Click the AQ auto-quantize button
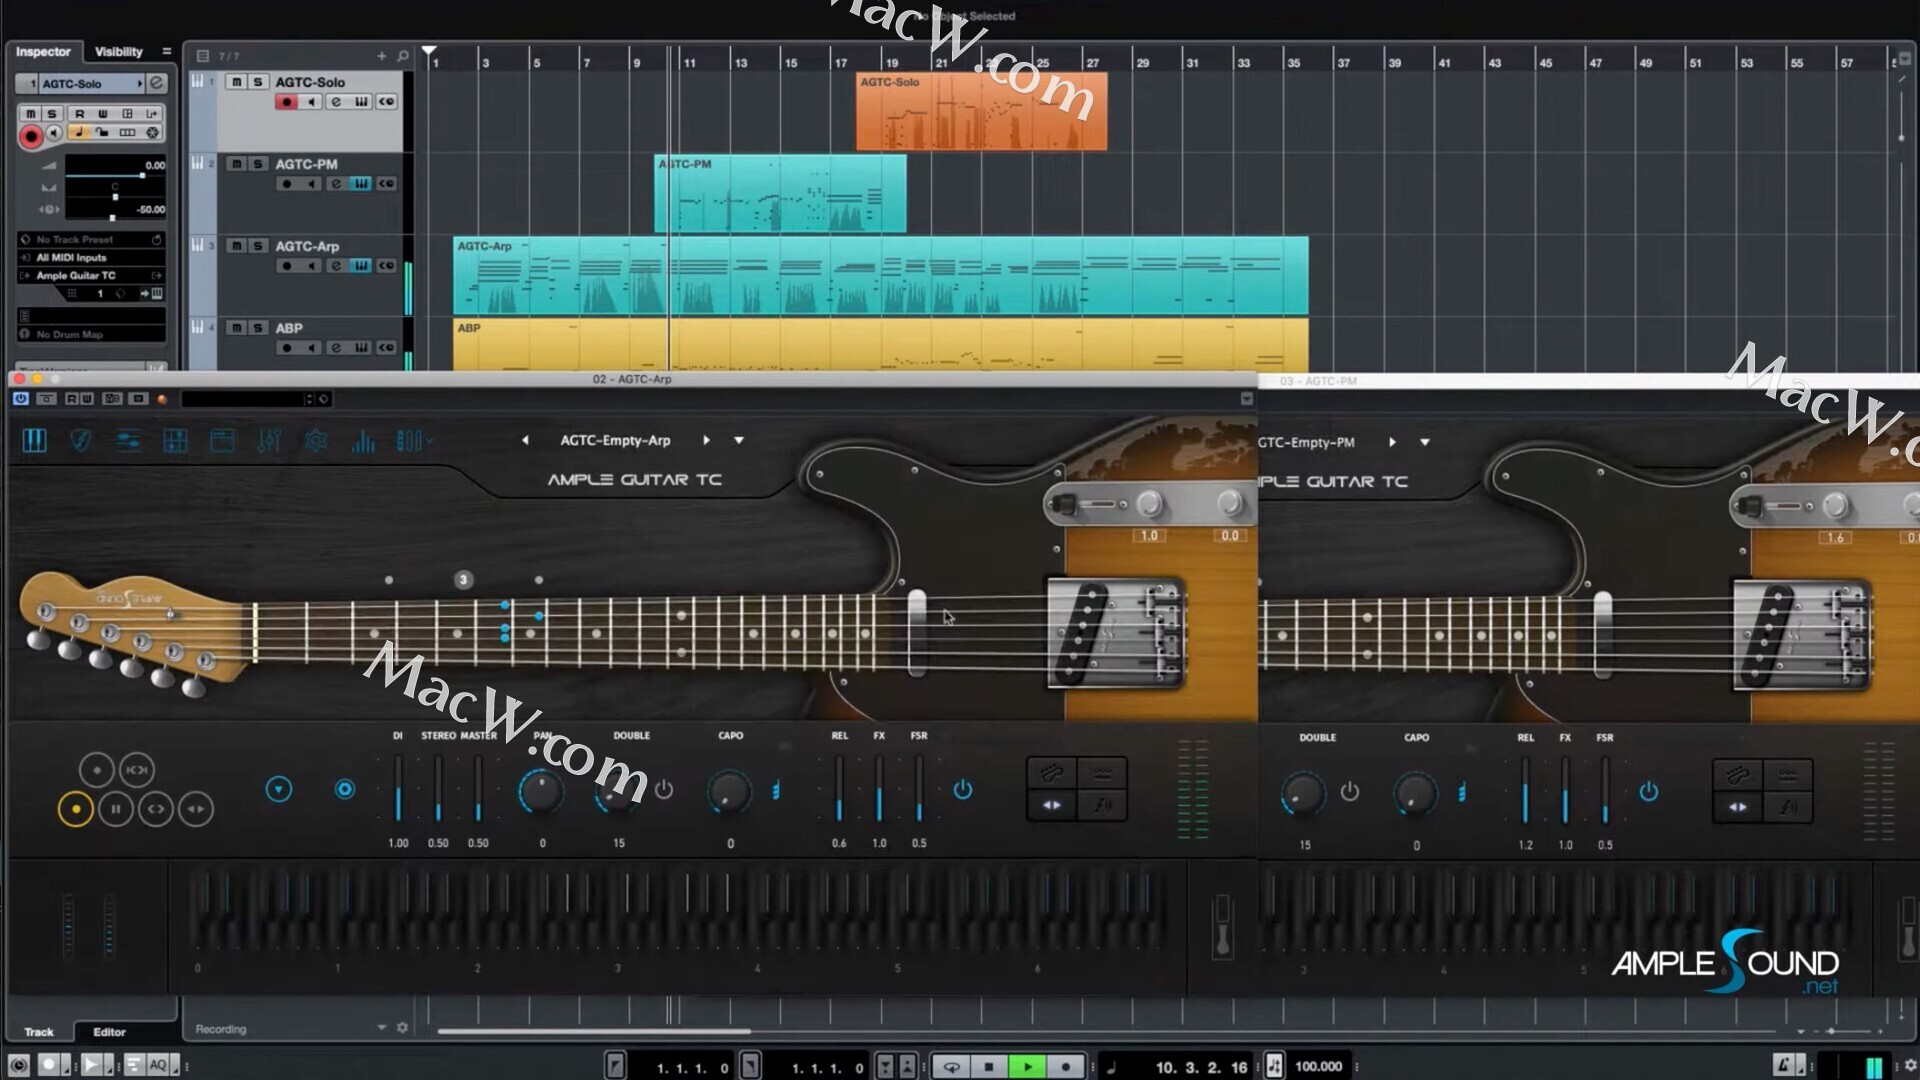 pos(158,1066)
